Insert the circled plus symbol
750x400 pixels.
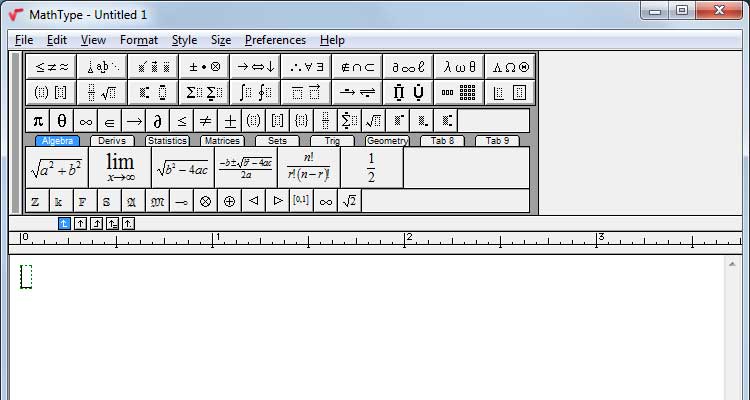tap(230, 201)
